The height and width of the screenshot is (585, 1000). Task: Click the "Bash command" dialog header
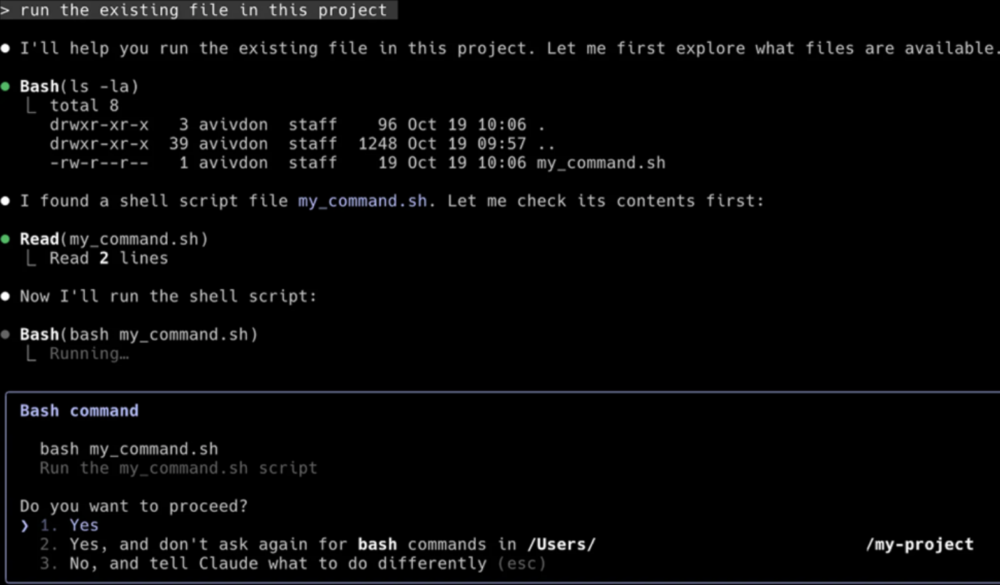click(79, 410)
